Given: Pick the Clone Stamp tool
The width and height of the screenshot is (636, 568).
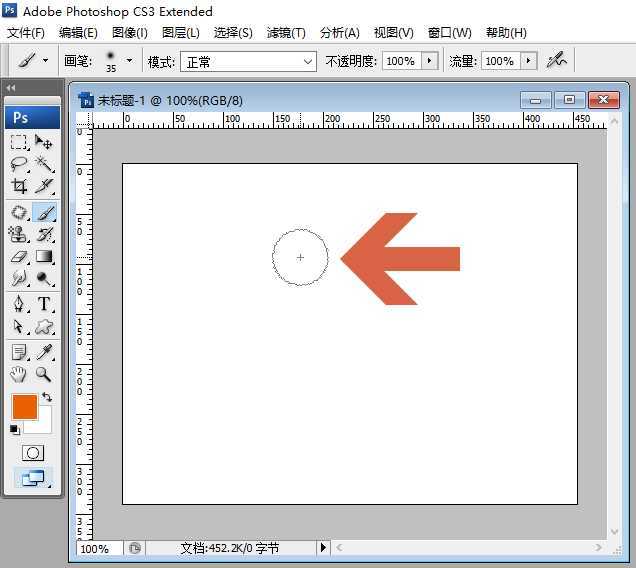Looking at the screenshot, I should coord(19,234).
